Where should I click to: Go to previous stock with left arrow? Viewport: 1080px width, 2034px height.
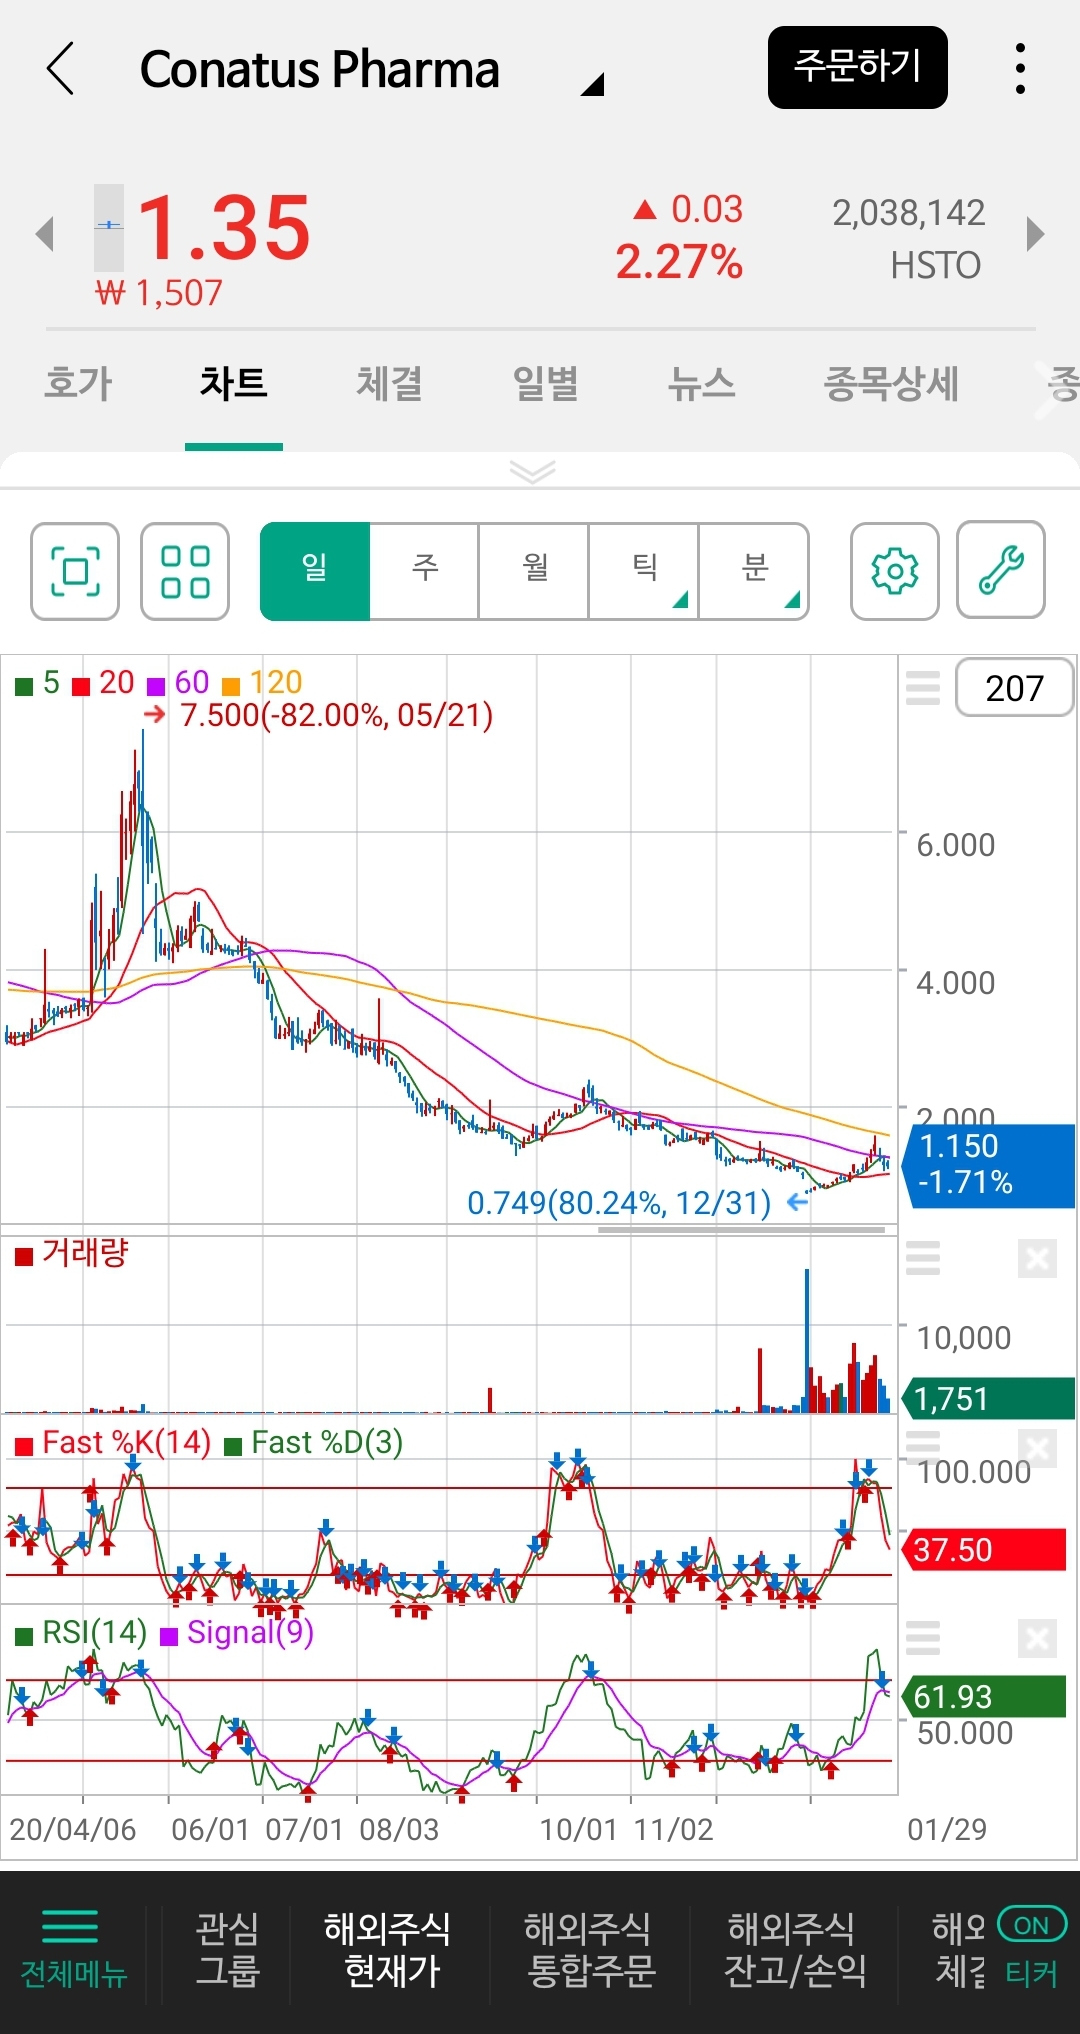pos(44,234)
